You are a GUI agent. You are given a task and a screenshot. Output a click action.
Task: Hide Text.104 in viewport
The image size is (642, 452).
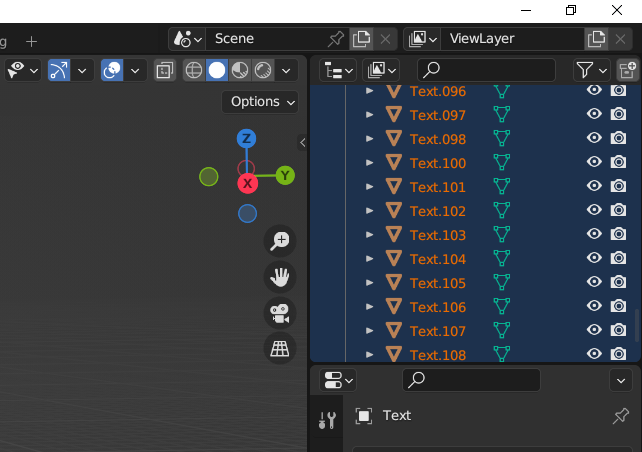tap(594, 258)
